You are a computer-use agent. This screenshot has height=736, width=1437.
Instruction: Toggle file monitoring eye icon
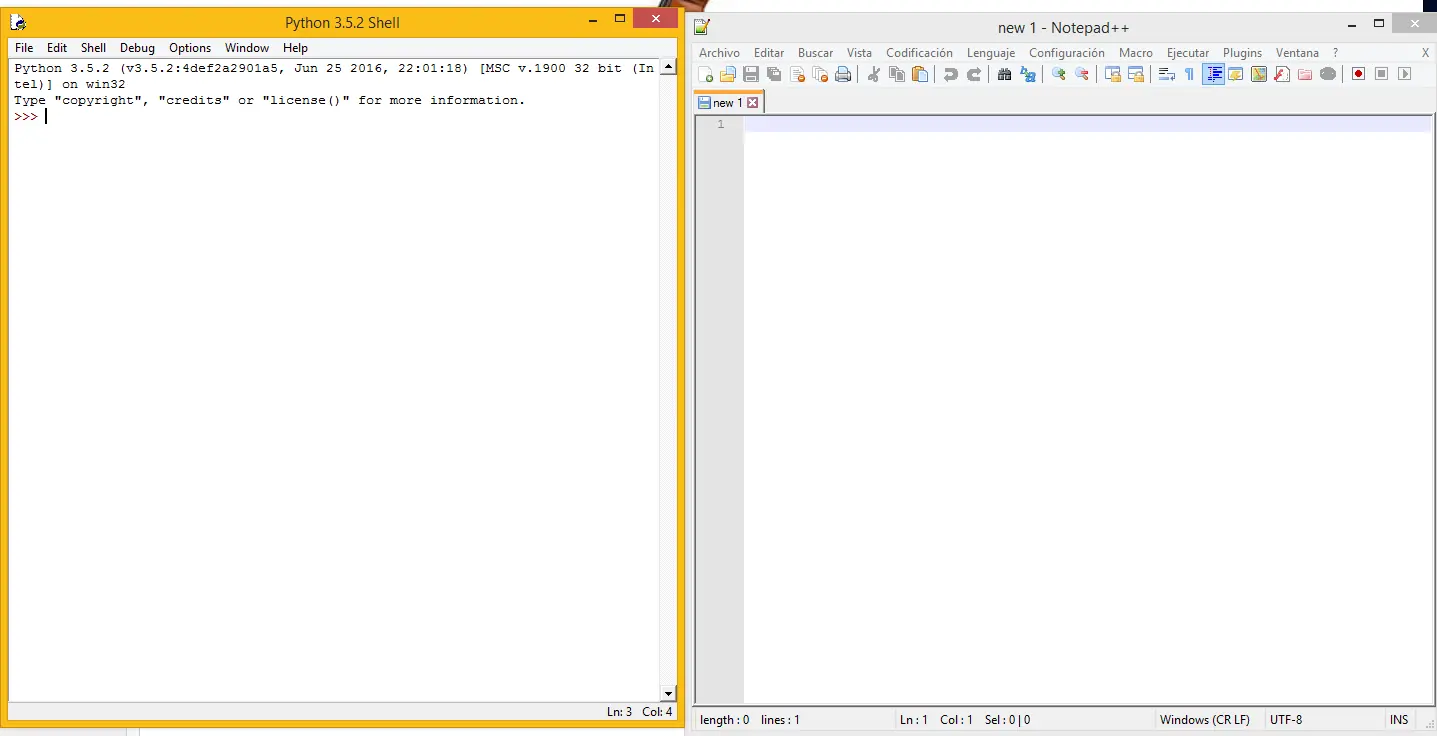click(x=1328, y=74)
